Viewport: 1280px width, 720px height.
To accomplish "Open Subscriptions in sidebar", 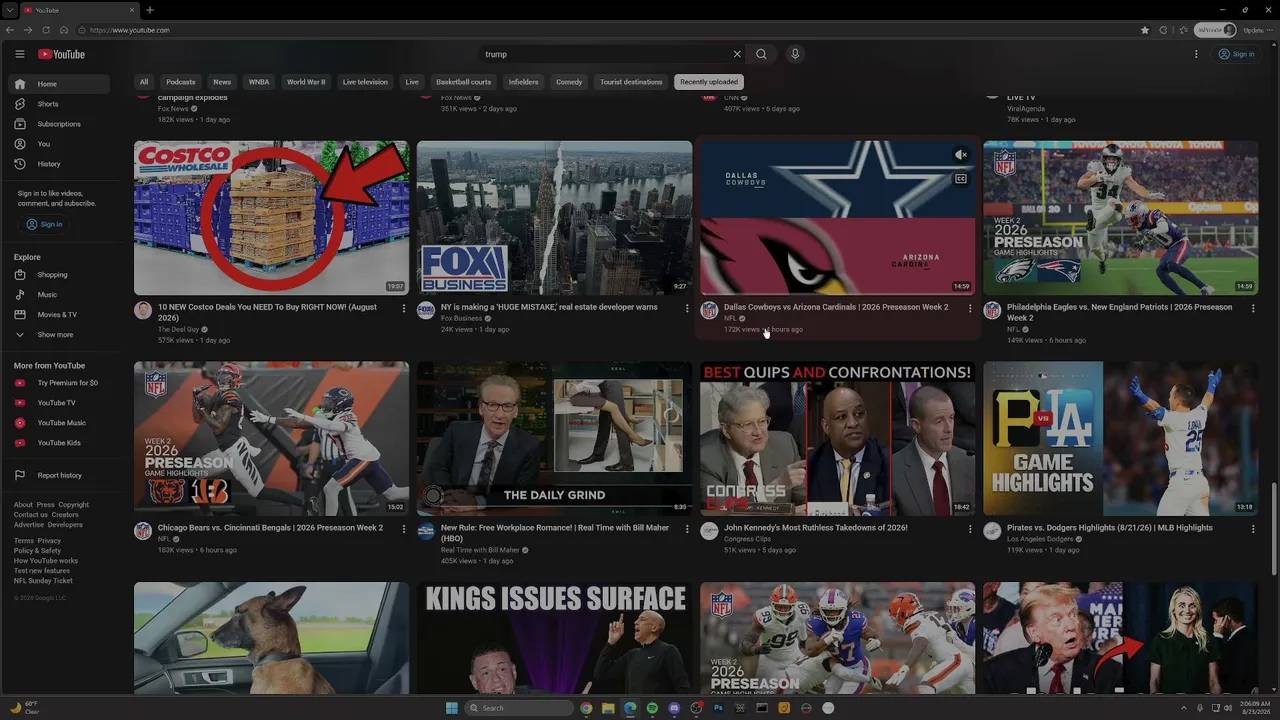I will (60, 124).
